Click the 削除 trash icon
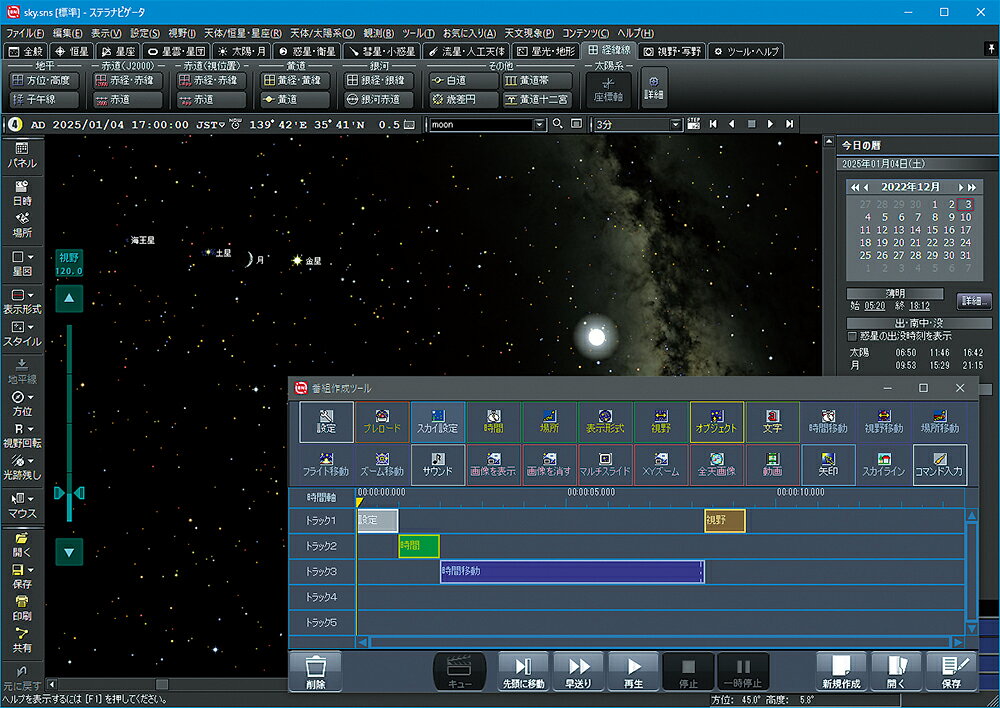 pos(316,672)
